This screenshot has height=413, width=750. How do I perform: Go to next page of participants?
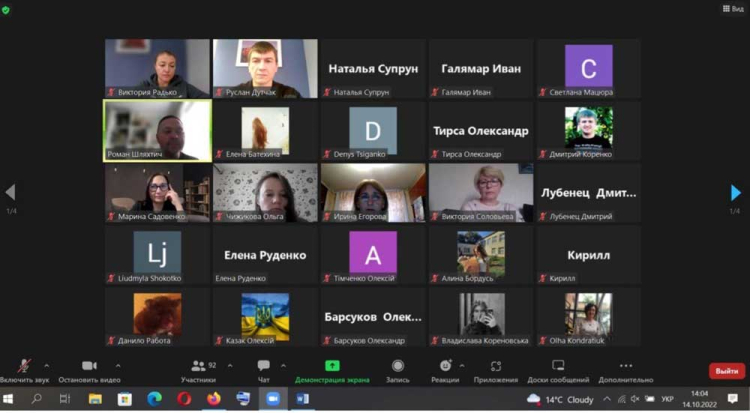(736, 193)
